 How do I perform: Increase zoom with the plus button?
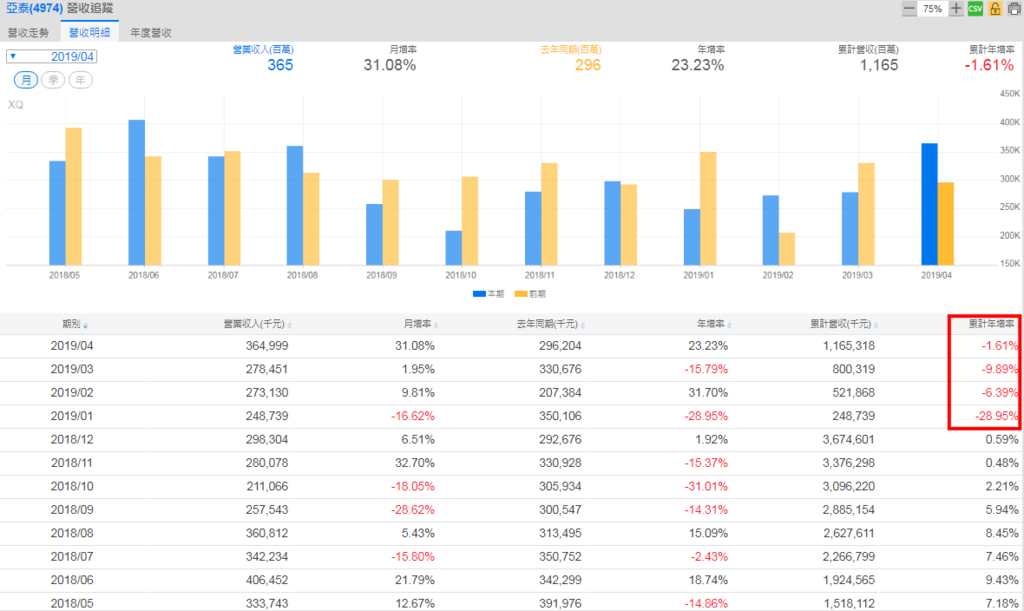pos(956,8)
